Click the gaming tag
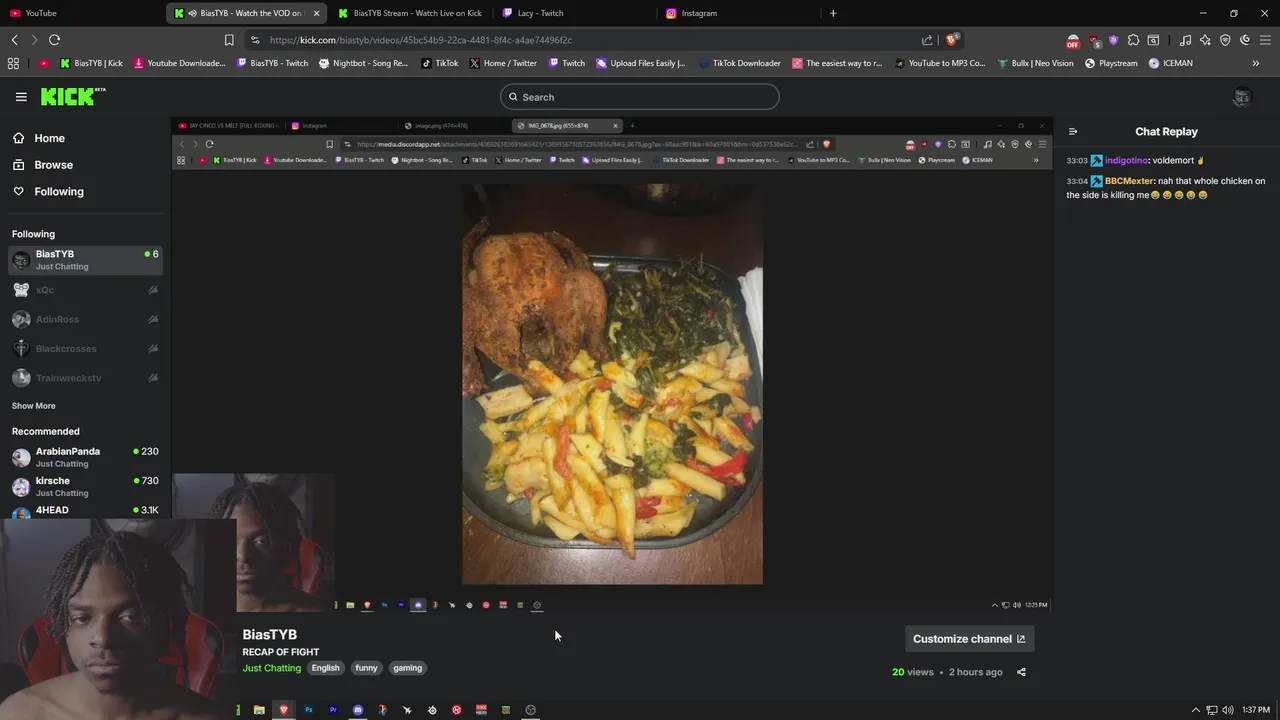Screen dimensions: 1280x720 pyautogui.click(x=407, y=668)
